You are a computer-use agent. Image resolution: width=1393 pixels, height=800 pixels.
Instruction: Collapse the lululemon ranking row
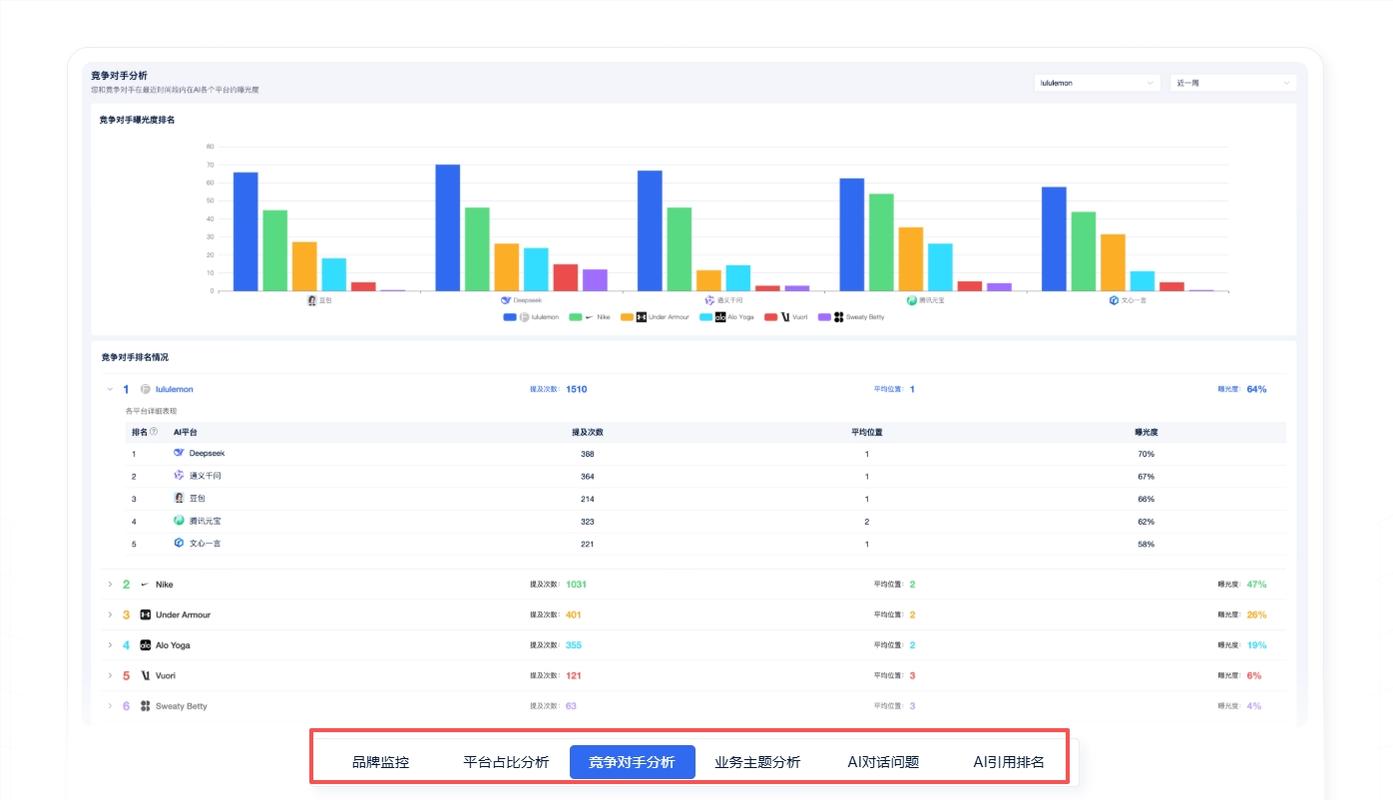coord(110,389)
